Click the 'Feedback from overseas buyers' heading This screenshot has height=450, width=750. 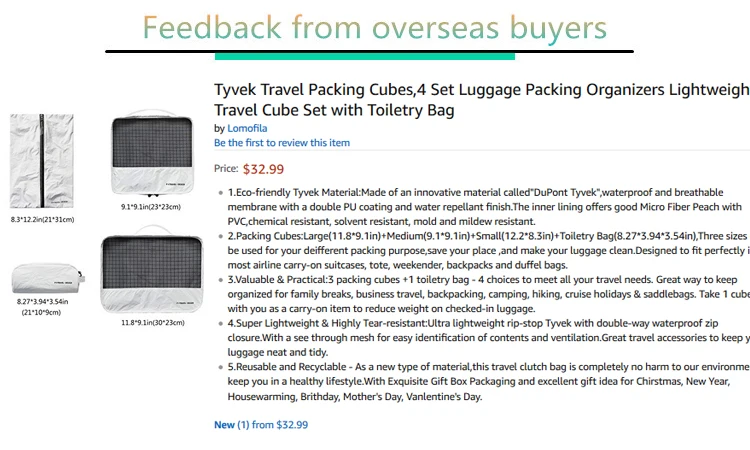374,27
